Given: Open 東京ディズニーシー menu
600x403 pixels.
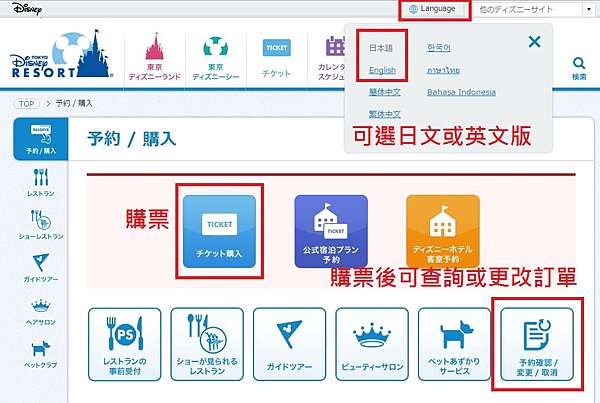Looking at the screenshot, I should pyautogui.click(x=215, y=58).
